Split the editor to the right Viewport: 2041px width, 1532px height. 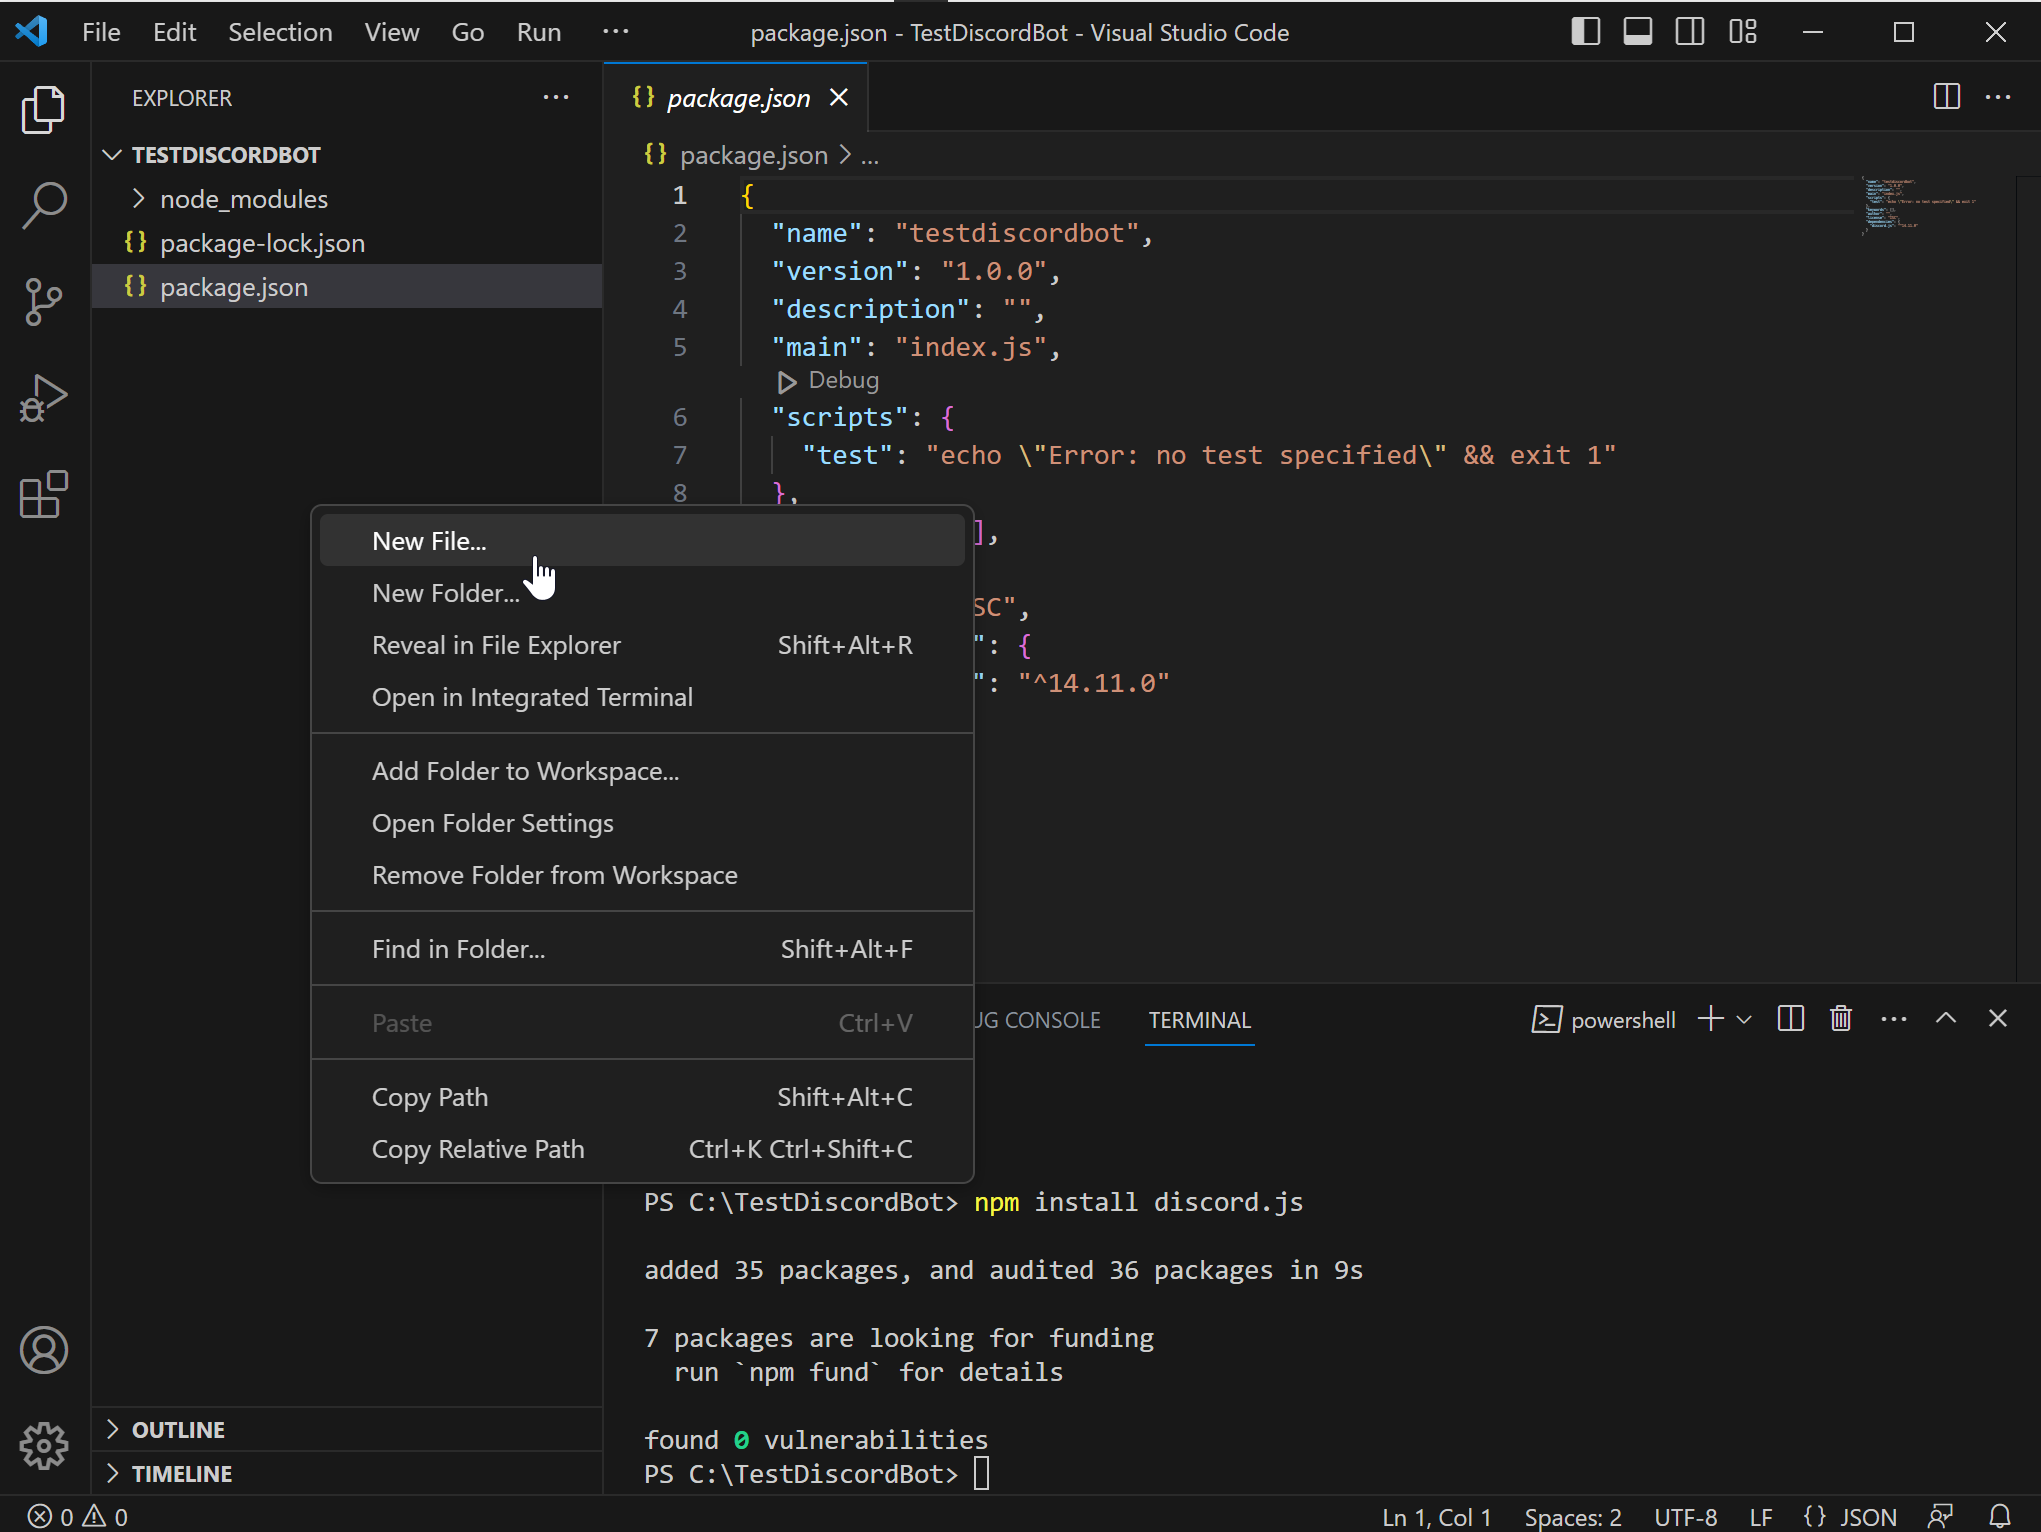click(1946, 97)
